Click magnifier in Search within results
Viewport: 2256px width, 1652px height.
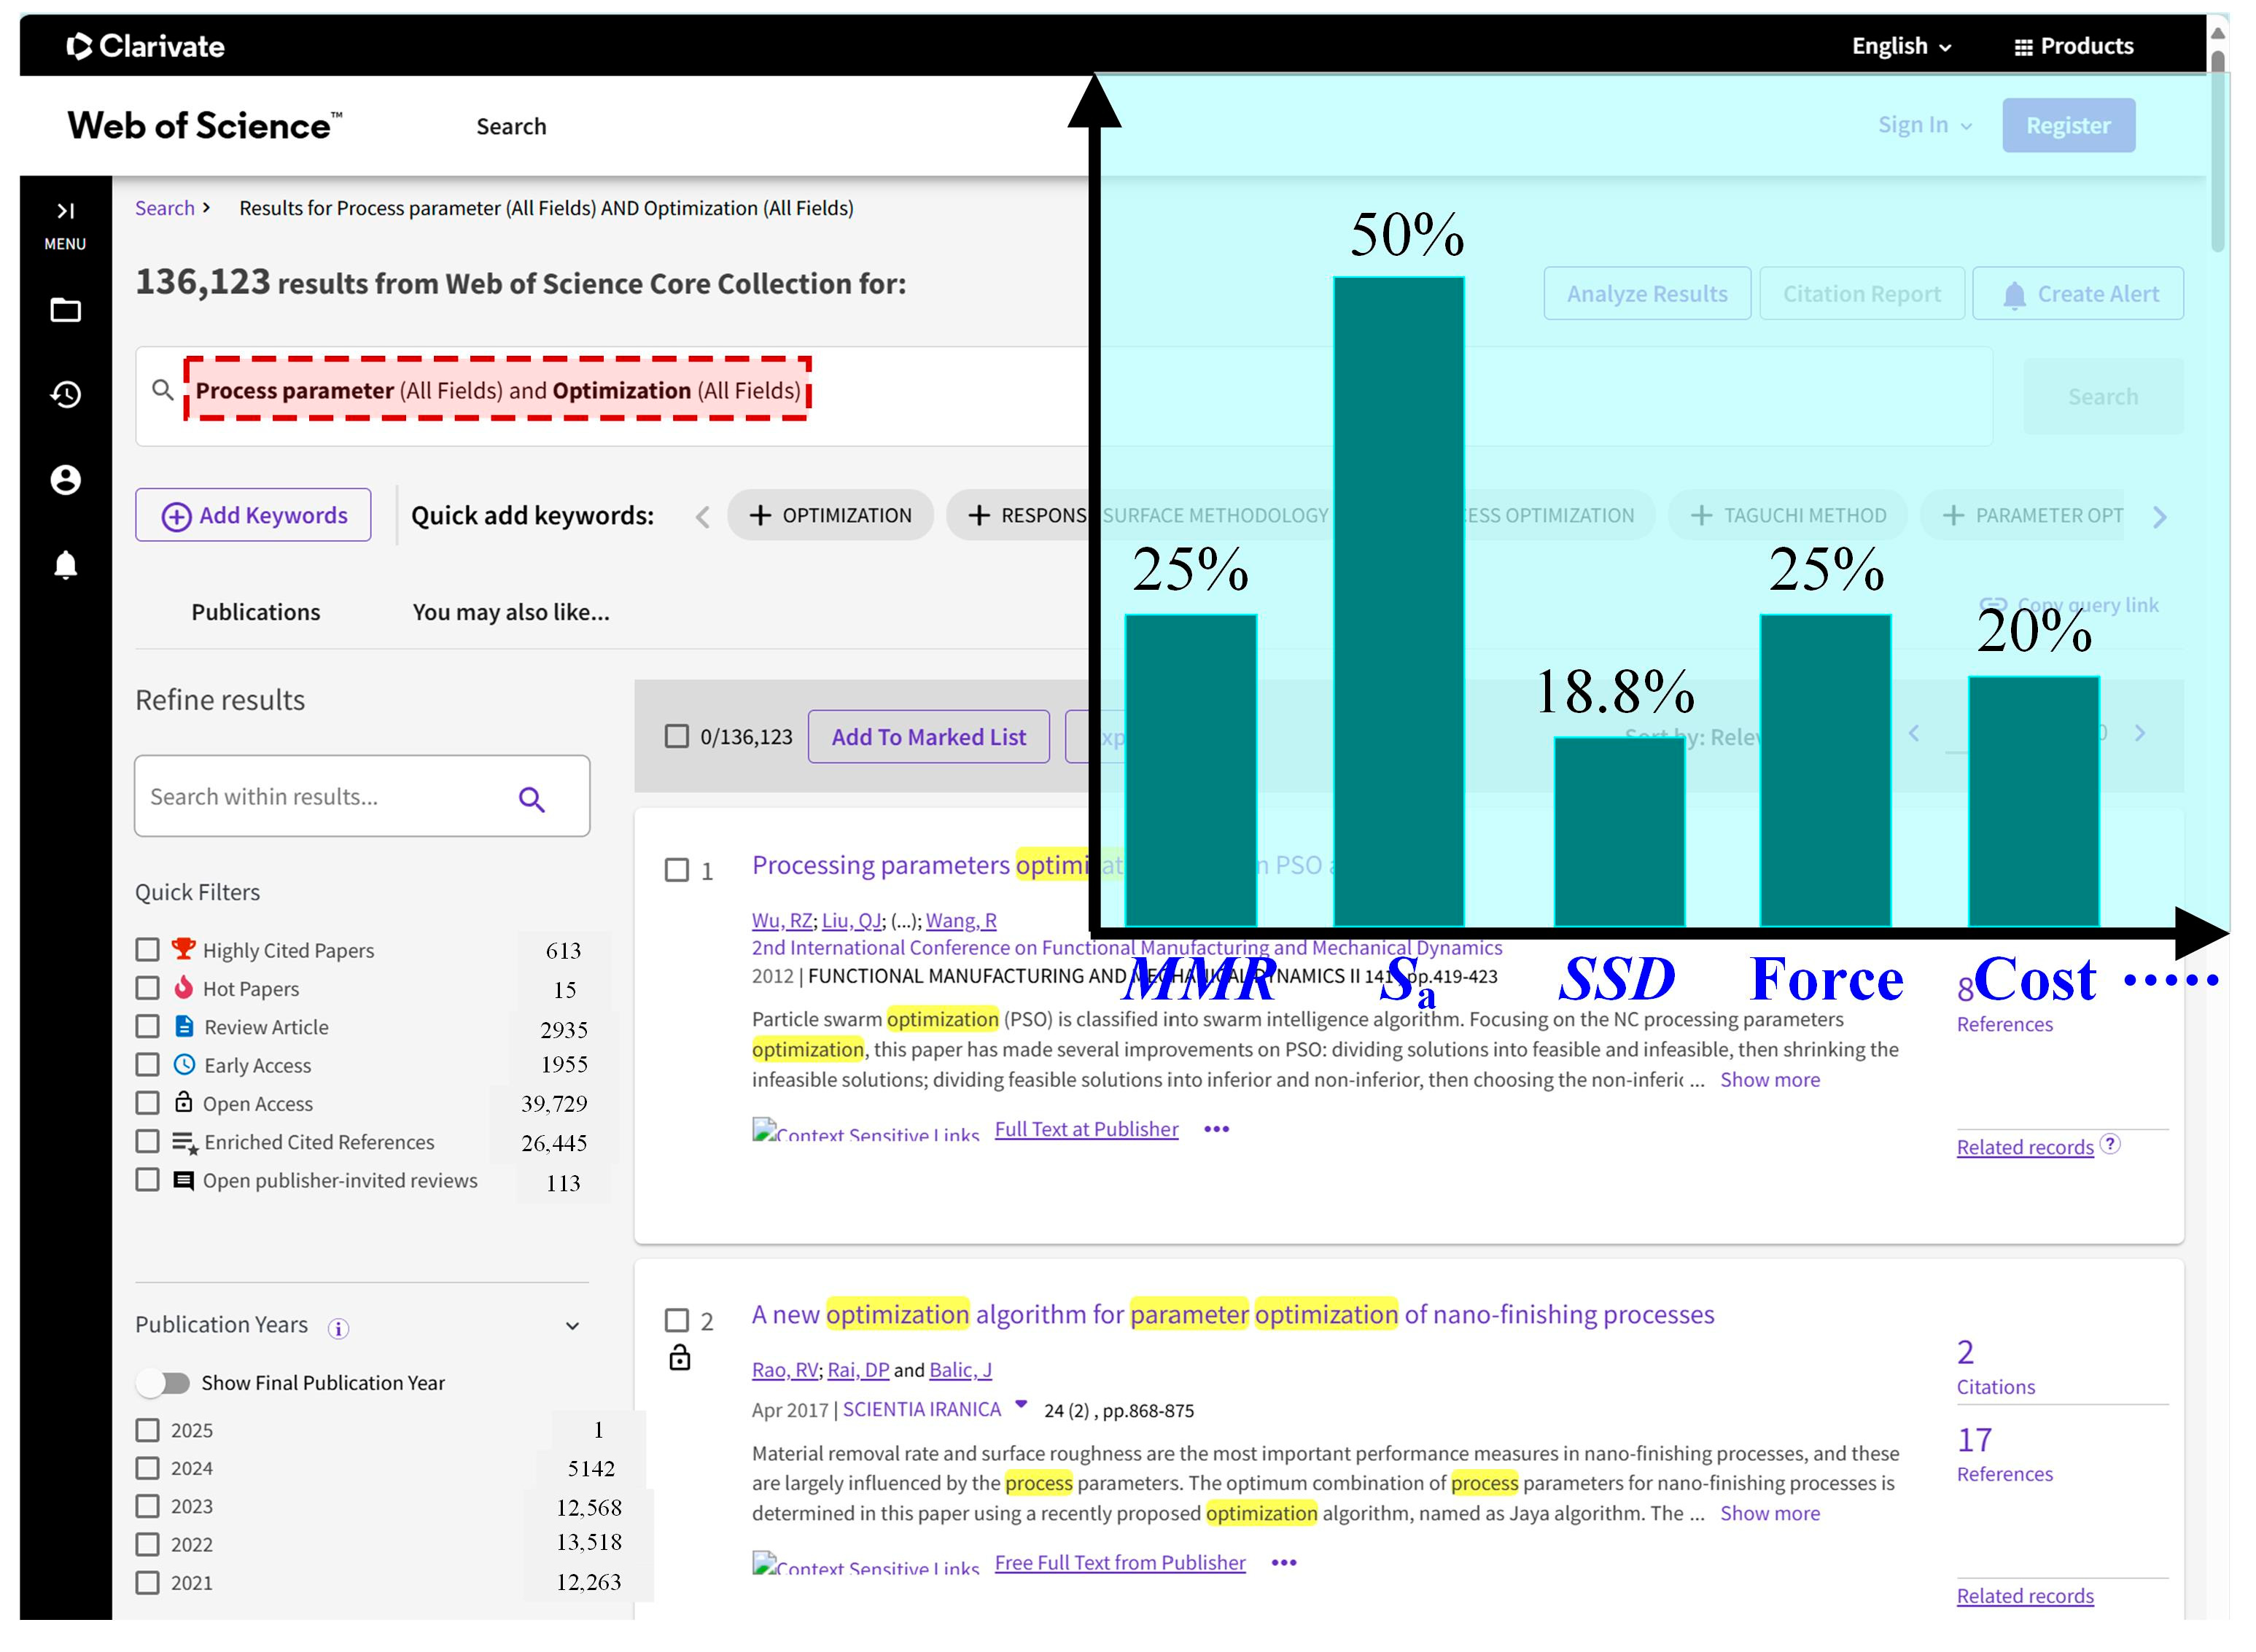pyautogui.click(x=531, y=799)
